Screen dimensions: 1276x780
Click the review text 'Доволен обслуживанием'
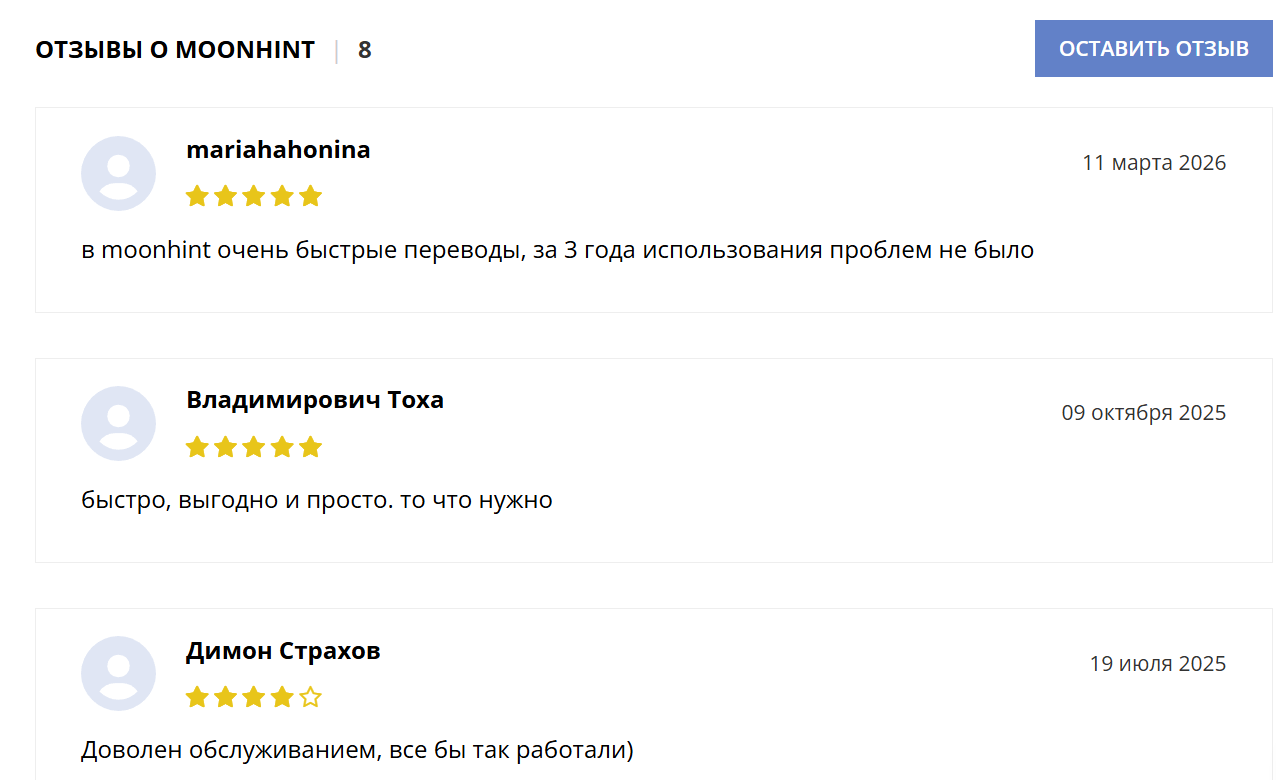tap(357, 750)
